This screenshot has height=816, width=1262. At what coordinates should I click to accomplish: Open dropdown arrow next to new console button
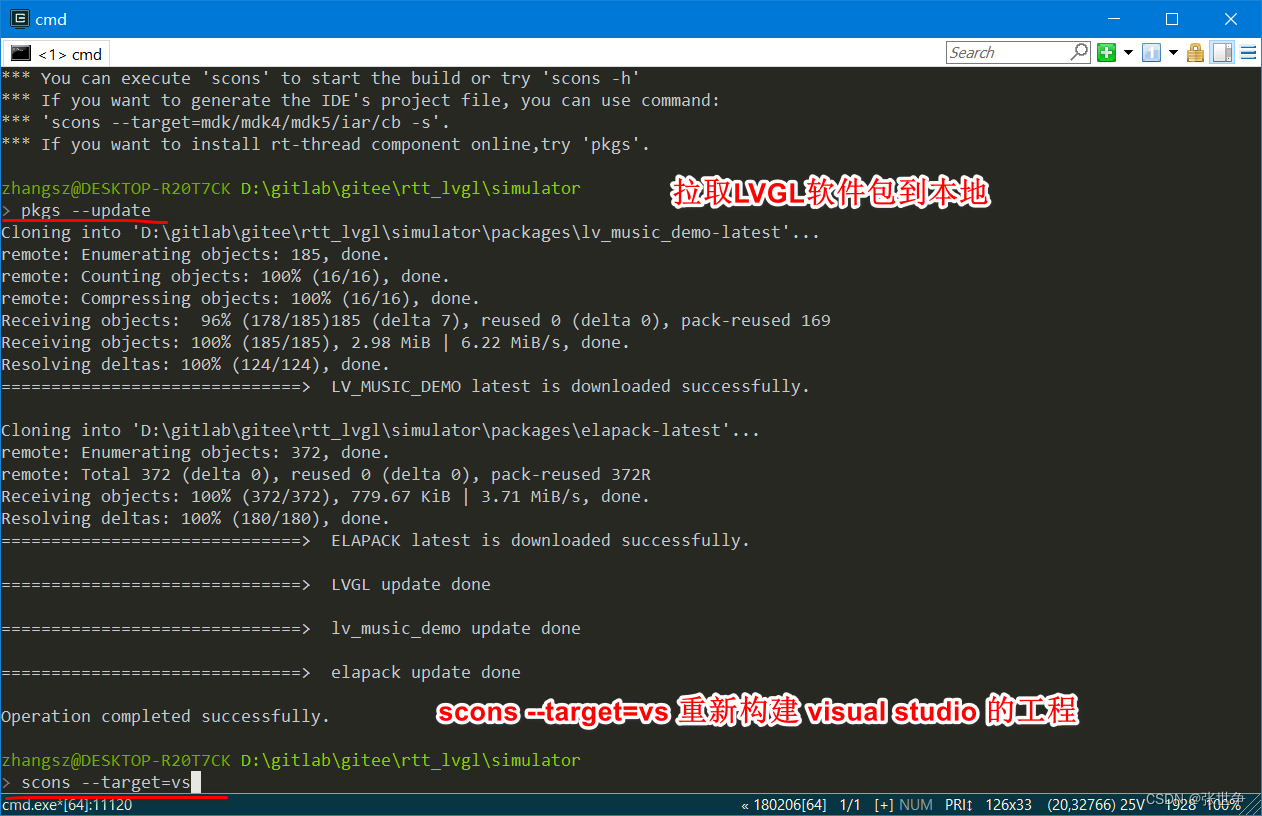point(1127,52)
